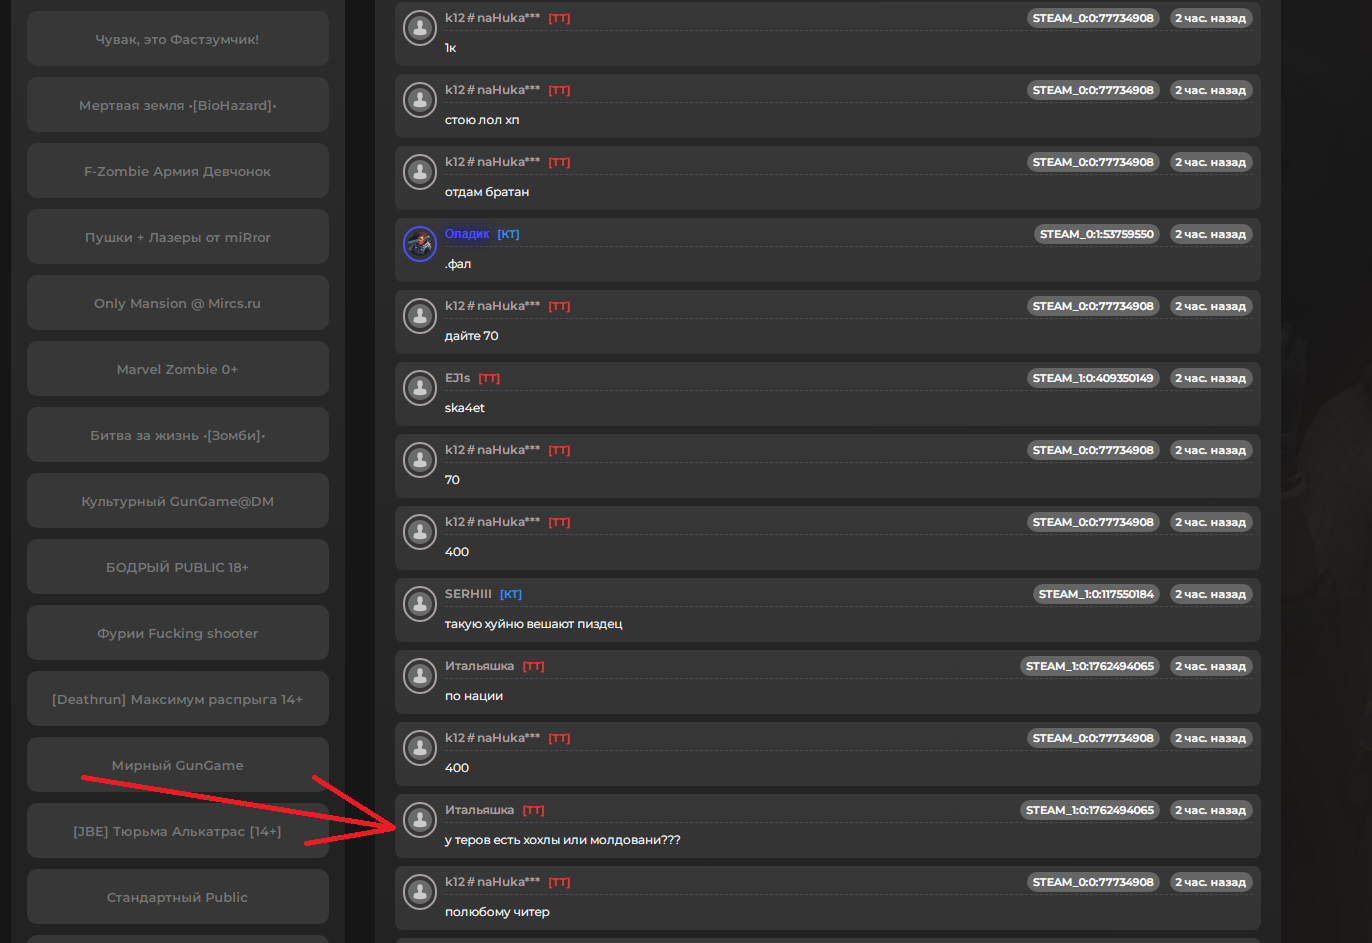Open the "F-Zombie Армия Девчонок" server

pos(178,171)
